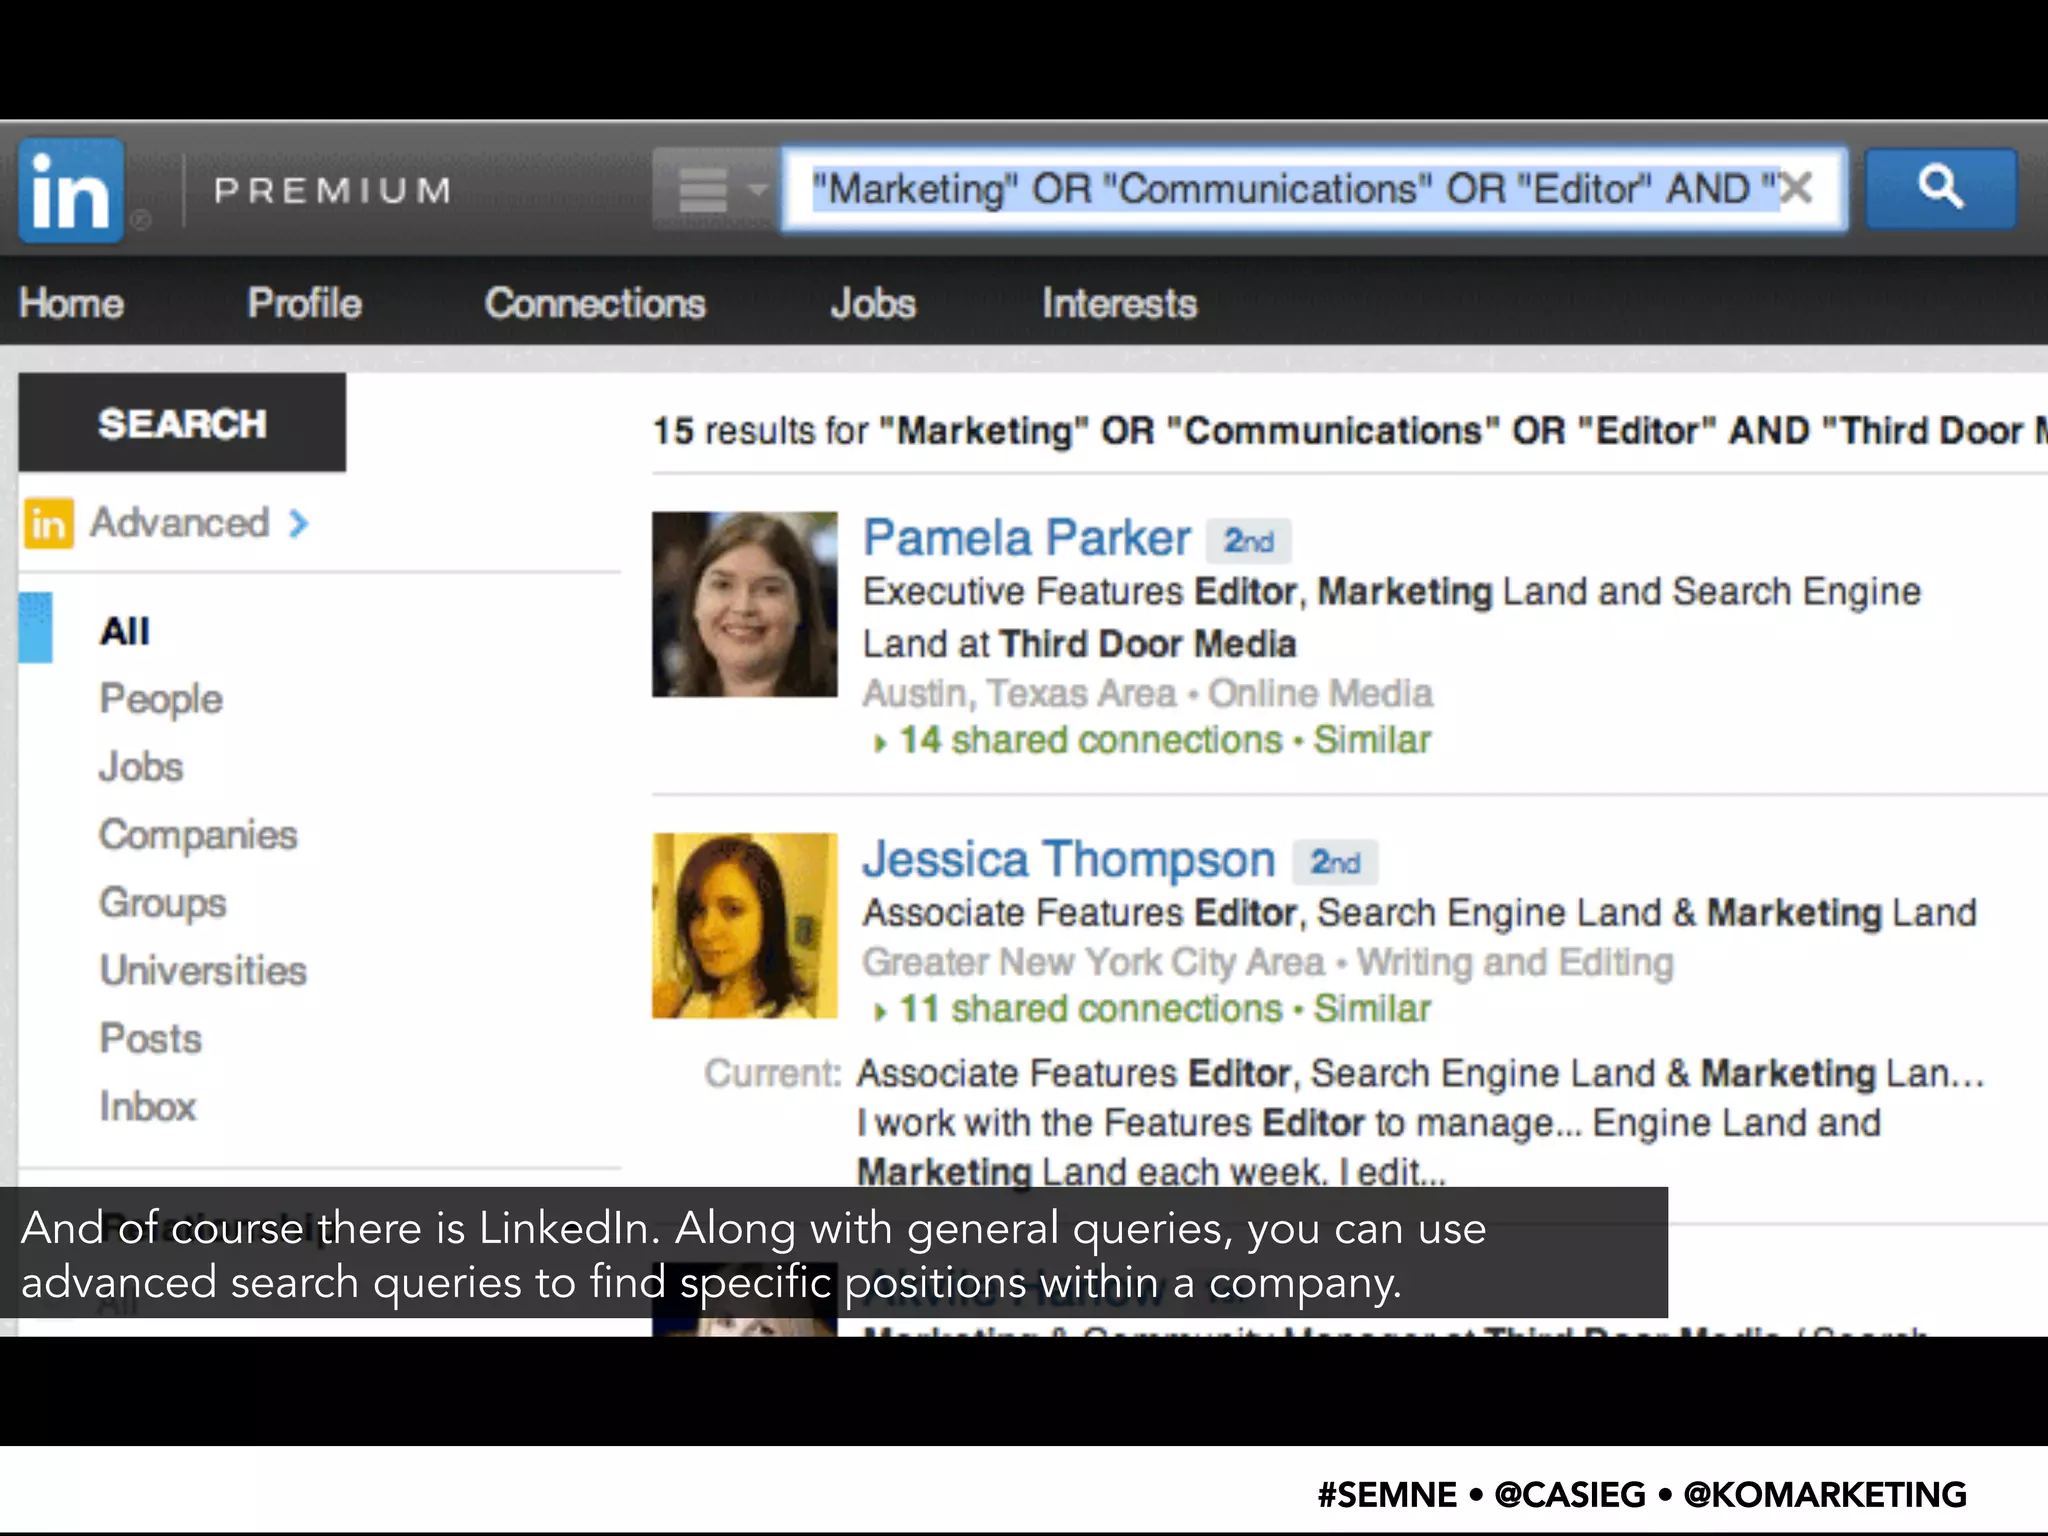Click the Advanced chevron arrow
The image size is (2048, 1536).
299,523
